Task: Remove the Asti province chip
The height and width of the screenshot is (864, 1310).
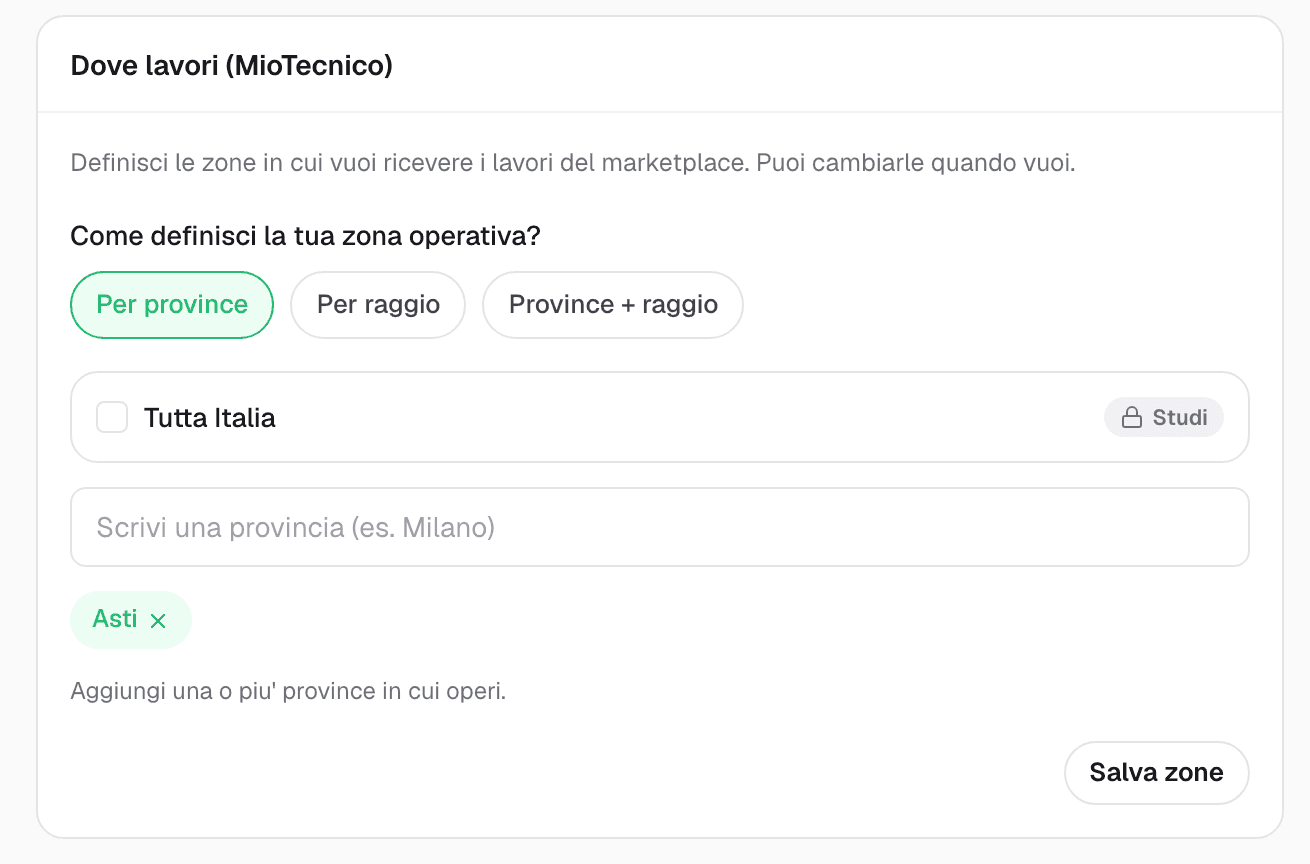Action: 158,621
